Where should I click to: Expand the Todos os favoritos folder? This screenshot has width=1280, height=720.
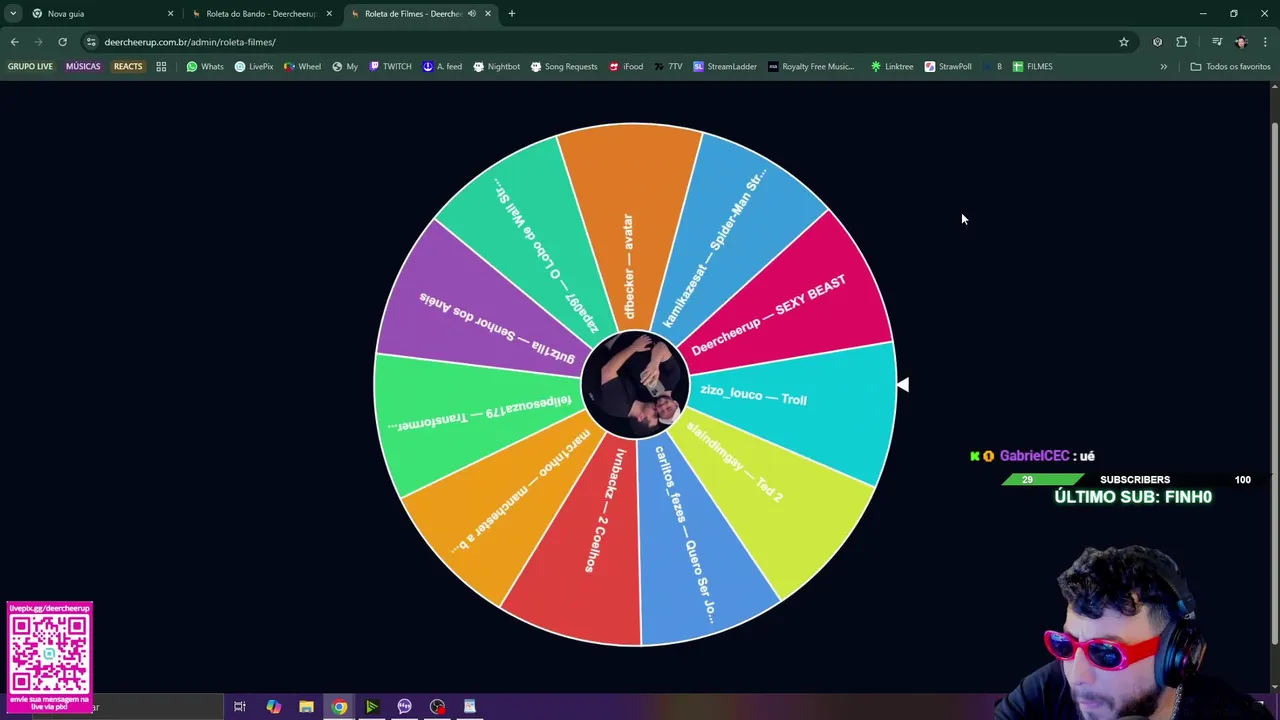click(1230, 67)
